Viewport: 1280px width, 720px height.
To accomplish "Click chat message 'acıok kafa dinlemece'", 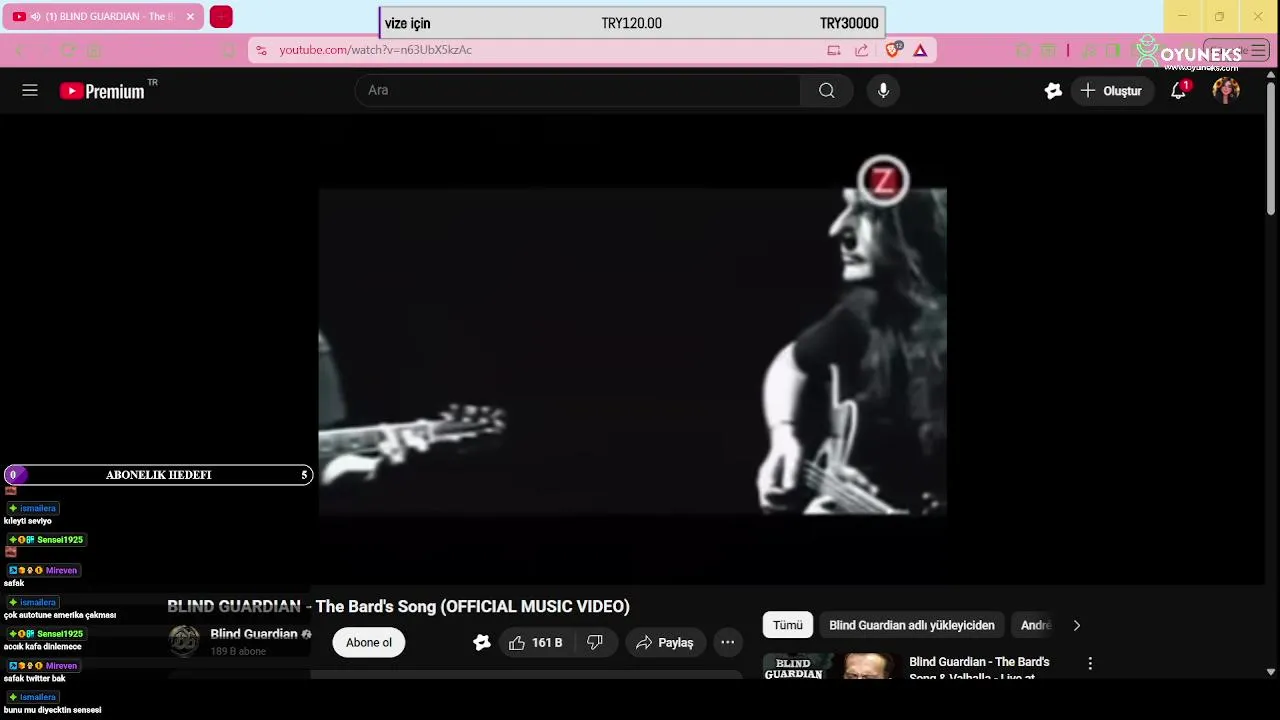I will point(42,647).
